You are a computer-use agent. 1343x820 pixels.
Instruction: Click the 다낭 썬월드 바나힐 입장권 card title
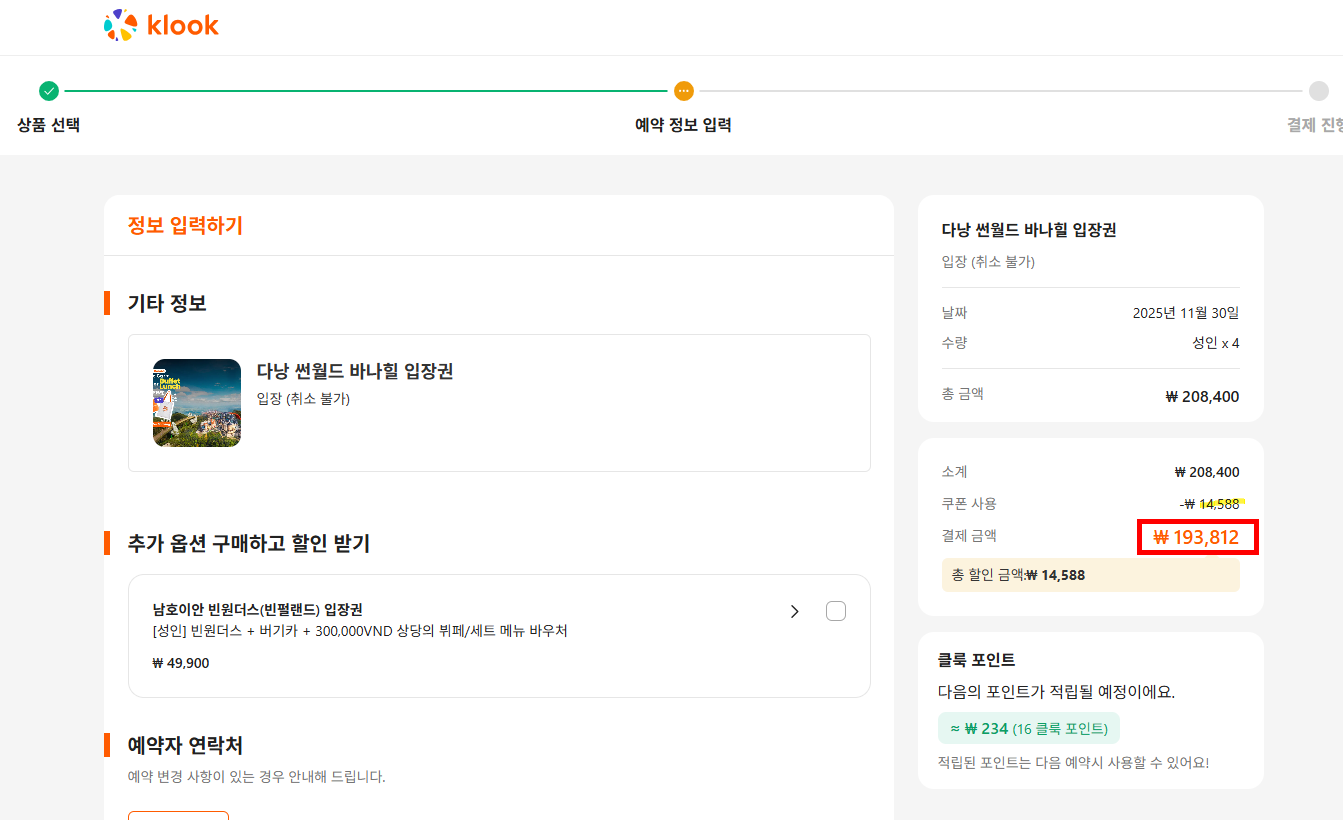click(355, 371)
